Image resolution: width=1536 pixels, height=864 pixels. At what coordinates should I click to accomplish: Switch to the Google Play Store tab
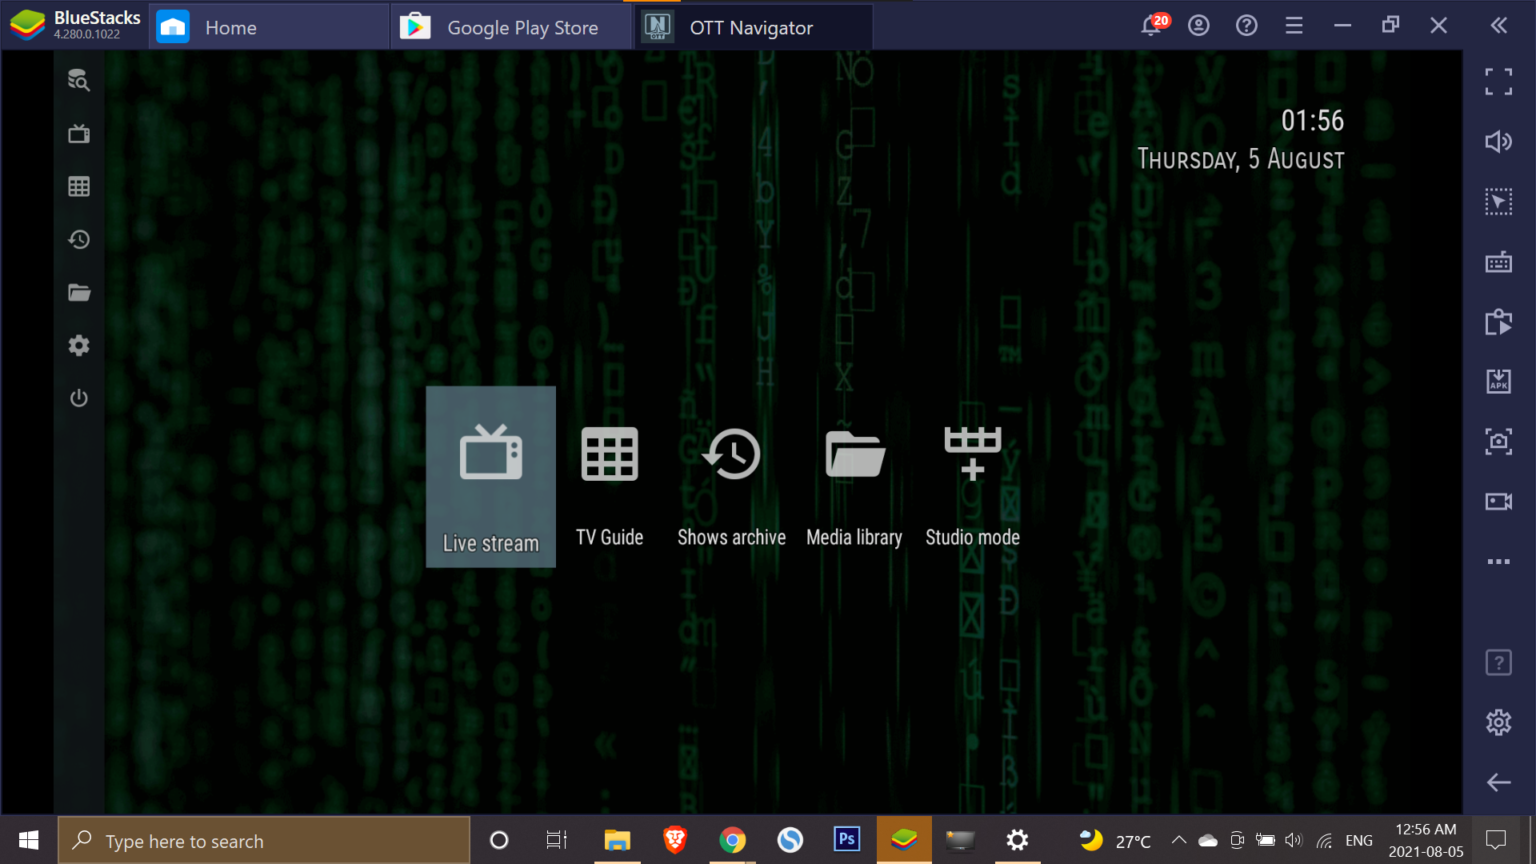point(510,27)
